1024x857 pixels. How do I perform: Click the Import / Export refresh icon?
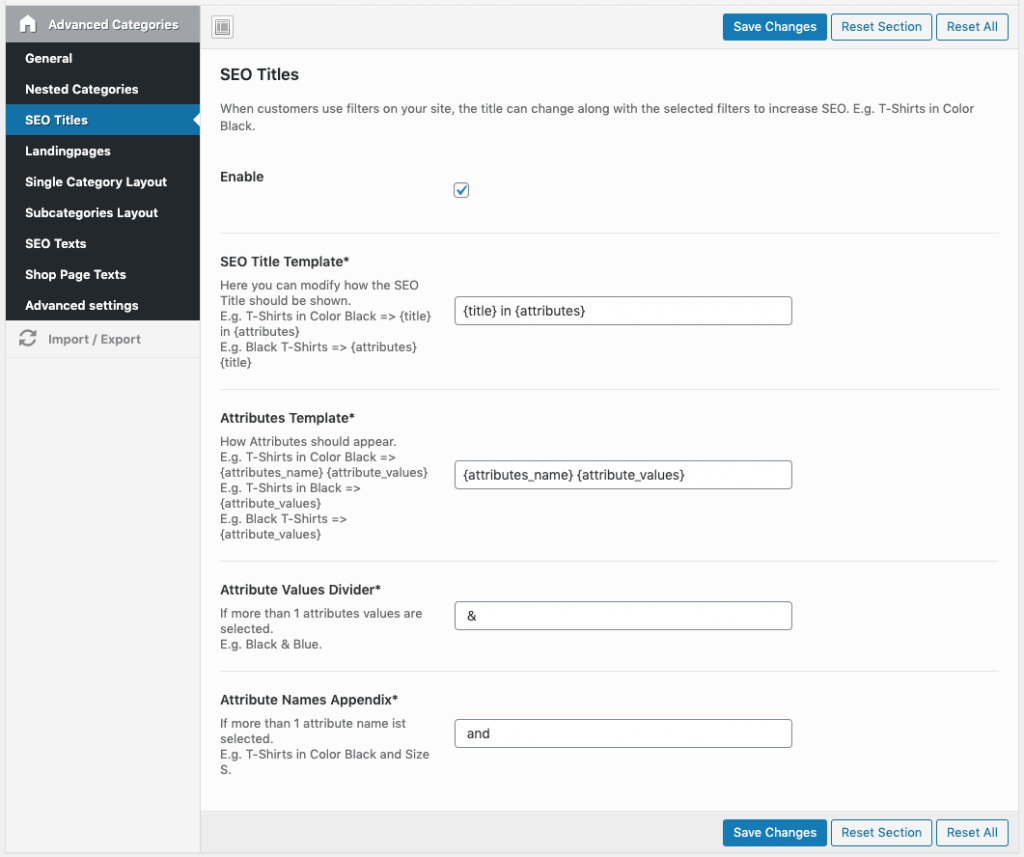(x=27, y=338)
